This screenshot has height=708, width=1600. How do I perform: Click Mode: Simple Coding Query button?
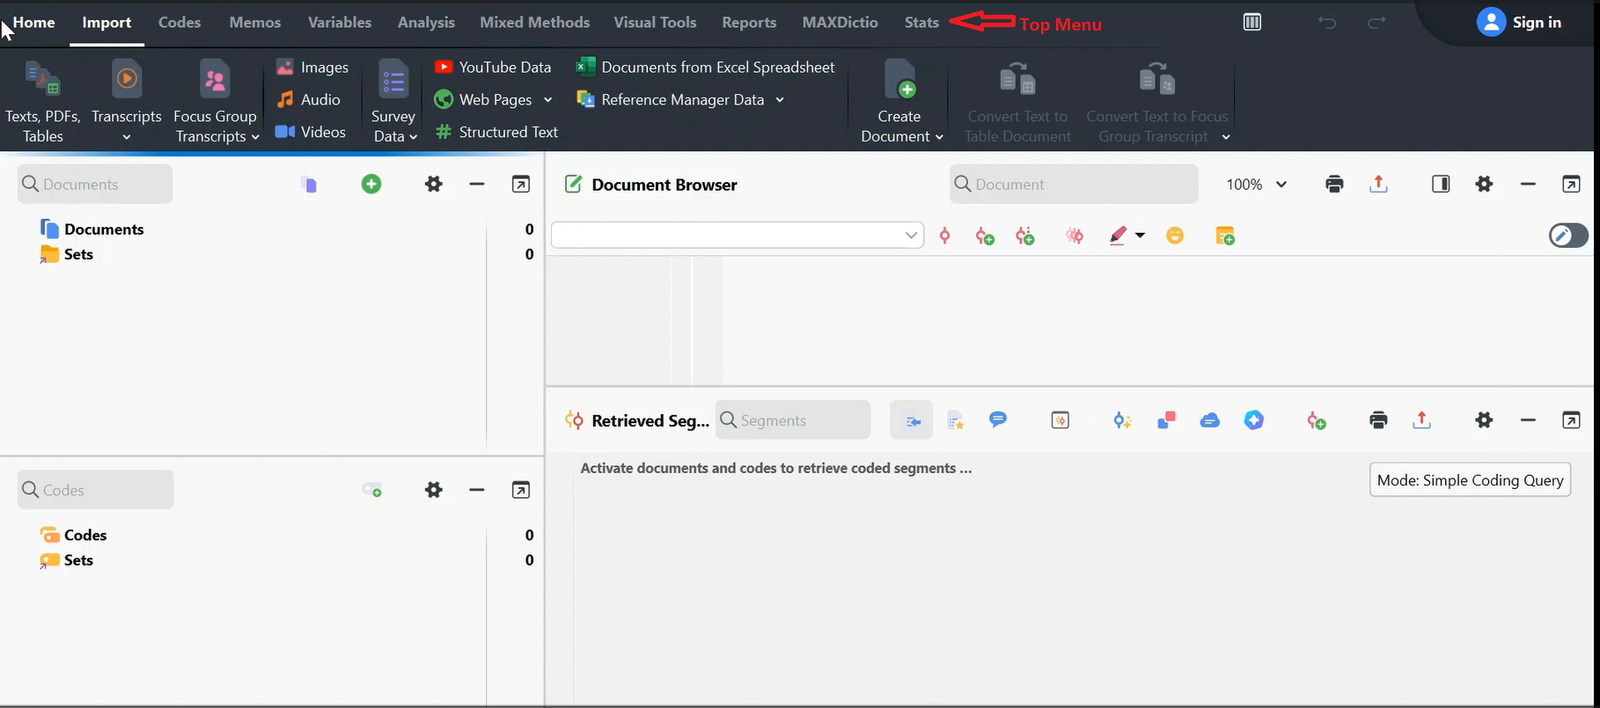click(1470, 480)
